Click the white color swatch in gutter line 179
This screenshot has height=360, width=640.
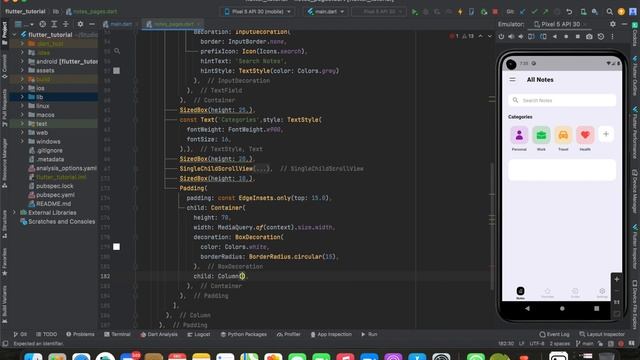116,247
